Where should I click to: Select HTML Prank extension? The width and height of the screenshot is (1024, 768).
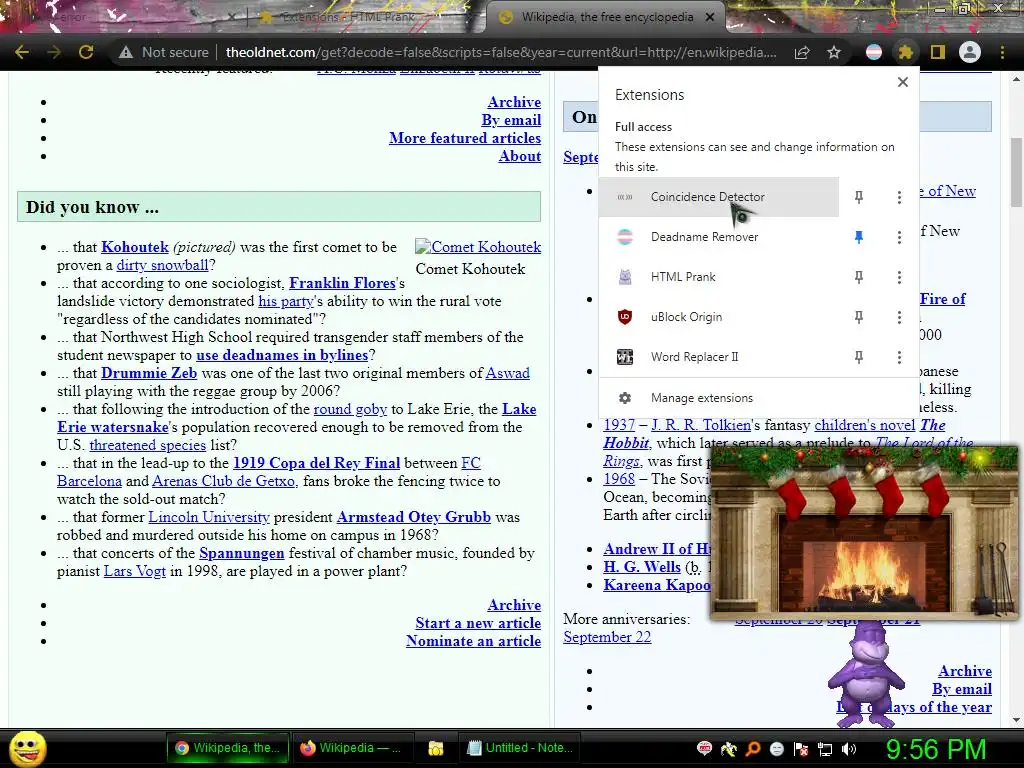coord(718,277)
